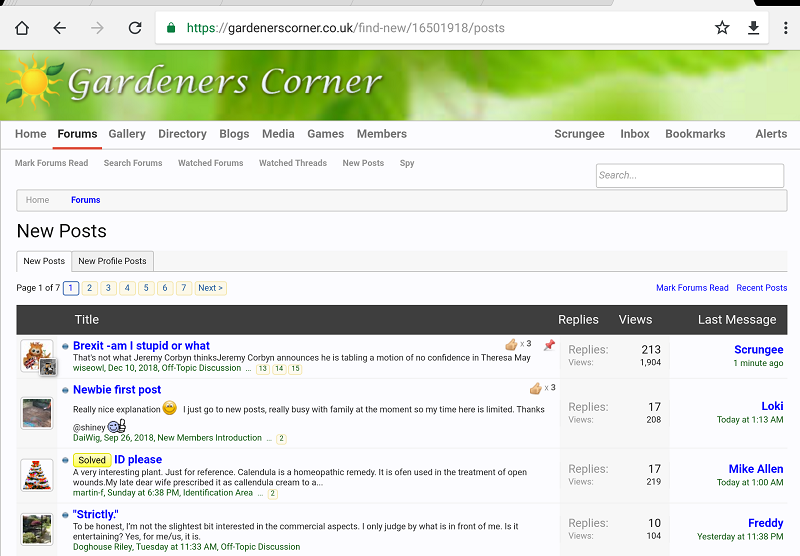Open the Alerts menu
This screenshot has height=556, width=800.
[x=771, y=134]
